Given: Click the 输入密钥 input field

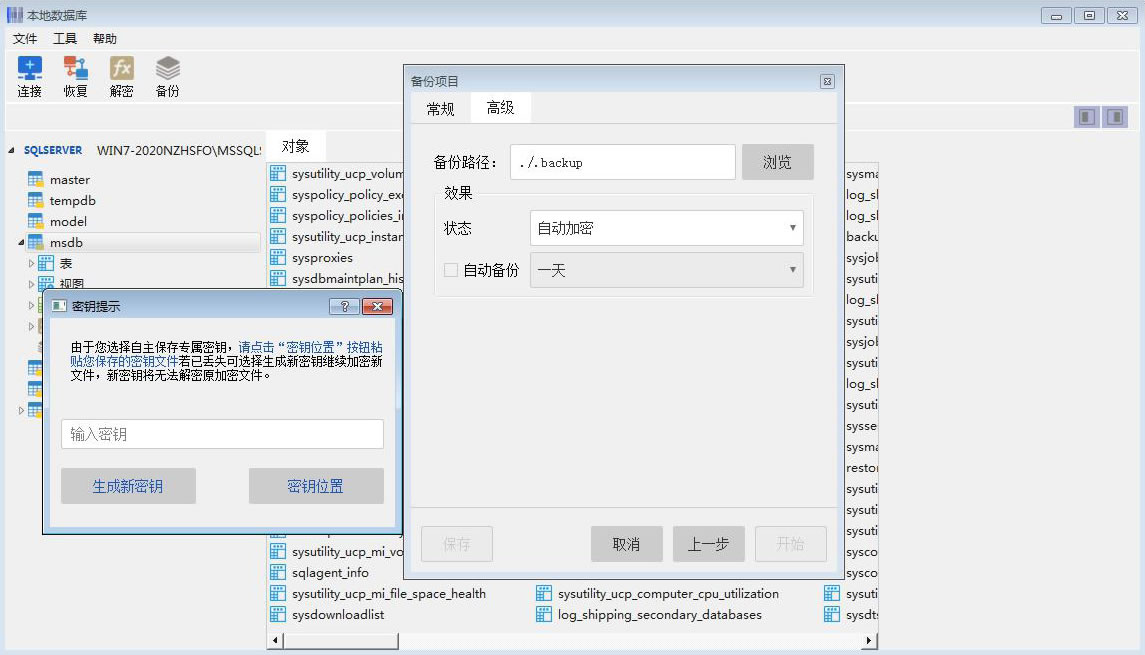Looking at the screenshot, I should click(x=222, y=434).
